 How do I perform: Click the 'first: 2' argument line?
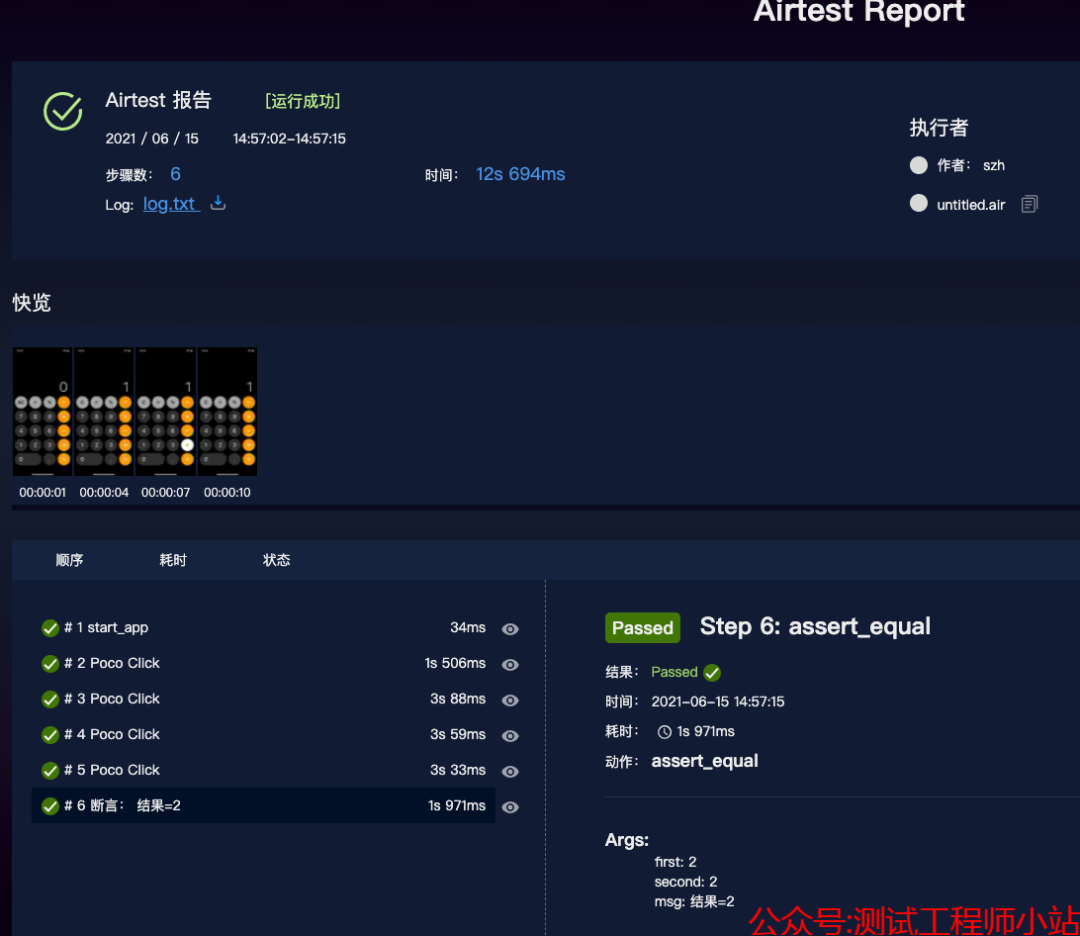coord(675,862)
